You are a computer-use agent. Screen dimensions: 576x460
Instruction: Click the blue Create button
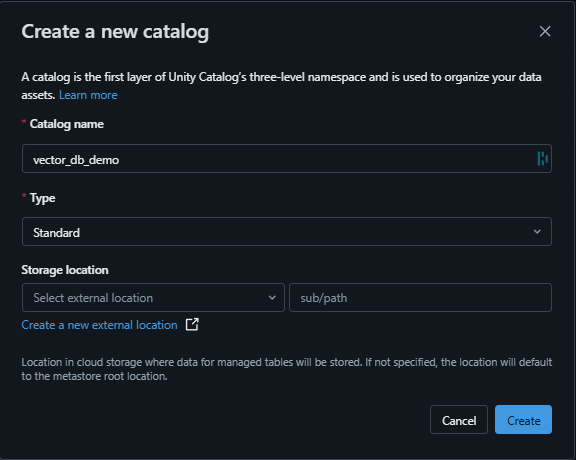click(x=523, y=420)
